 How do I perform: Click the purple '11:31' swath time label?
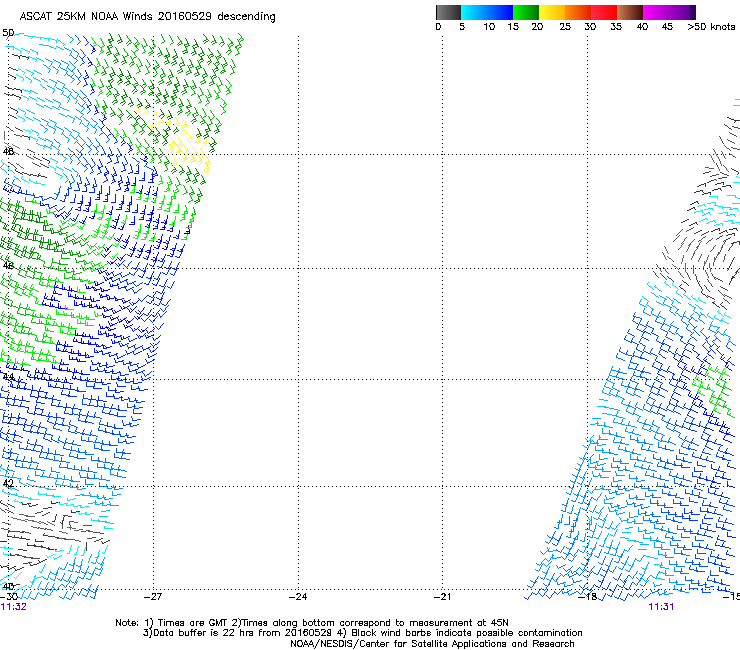coord(661,607)
